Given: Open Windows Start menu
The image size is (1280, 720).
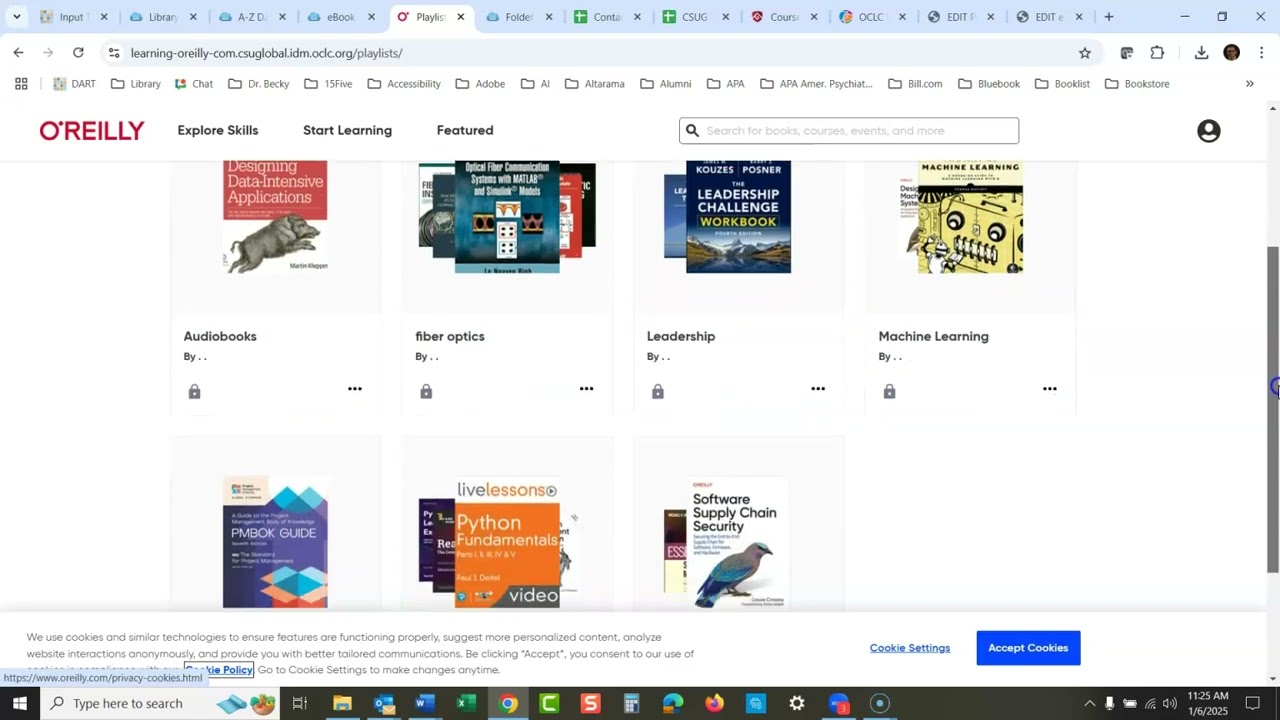Looking at the screenshot, I should click(x=19, y=704).
